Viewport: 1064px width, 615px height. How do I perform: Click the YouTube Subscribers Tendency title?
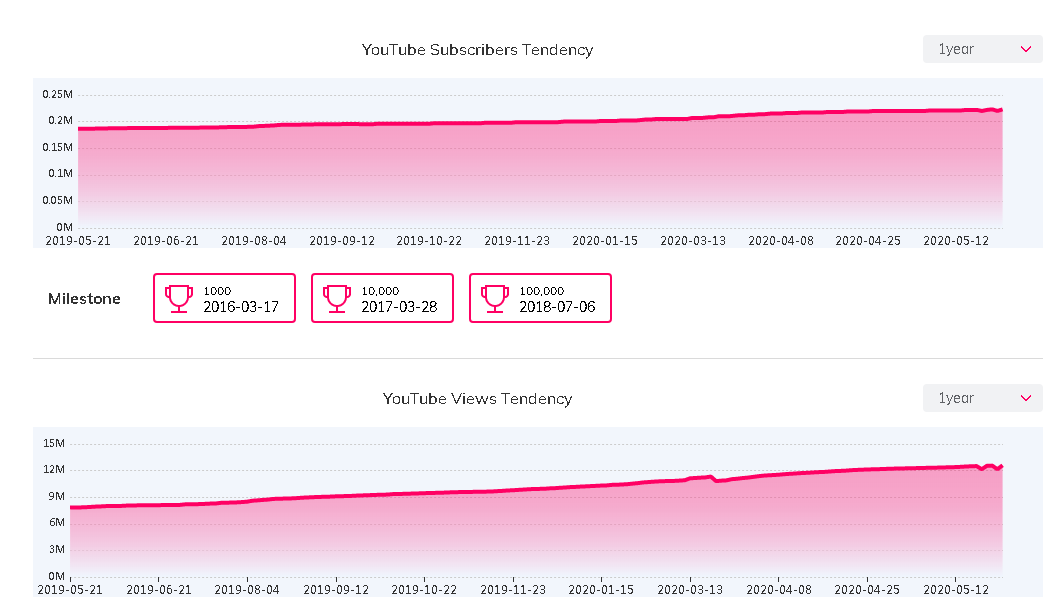point(477,49)
